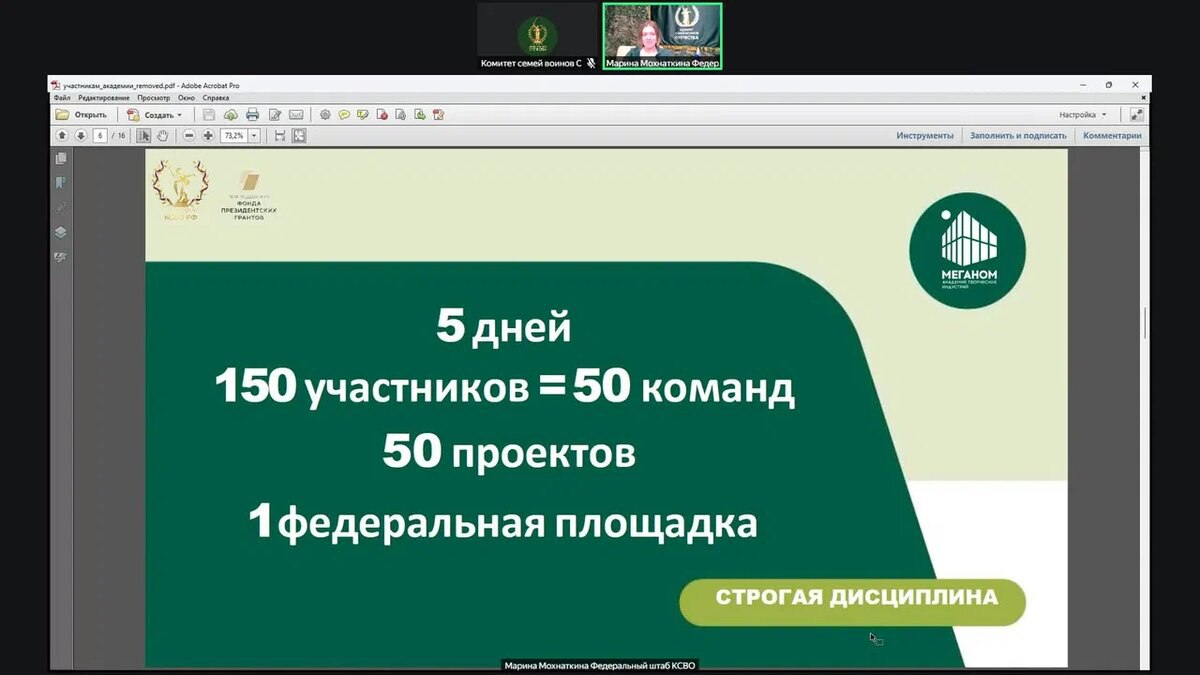Click the zoom in plus icon

click(208, 135)
